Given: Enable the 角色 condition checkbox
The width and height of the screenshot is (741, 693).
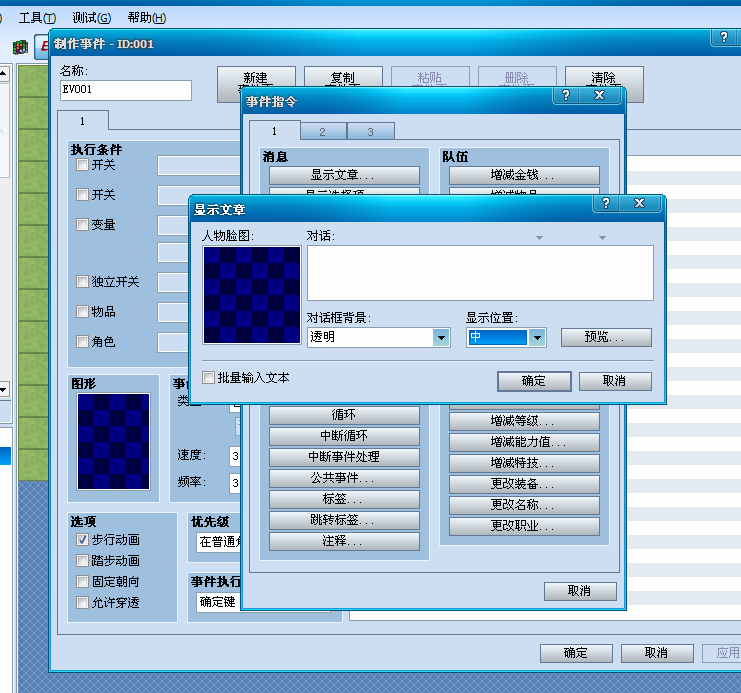Looking at the screenshot, I should [x=82, y=341].
